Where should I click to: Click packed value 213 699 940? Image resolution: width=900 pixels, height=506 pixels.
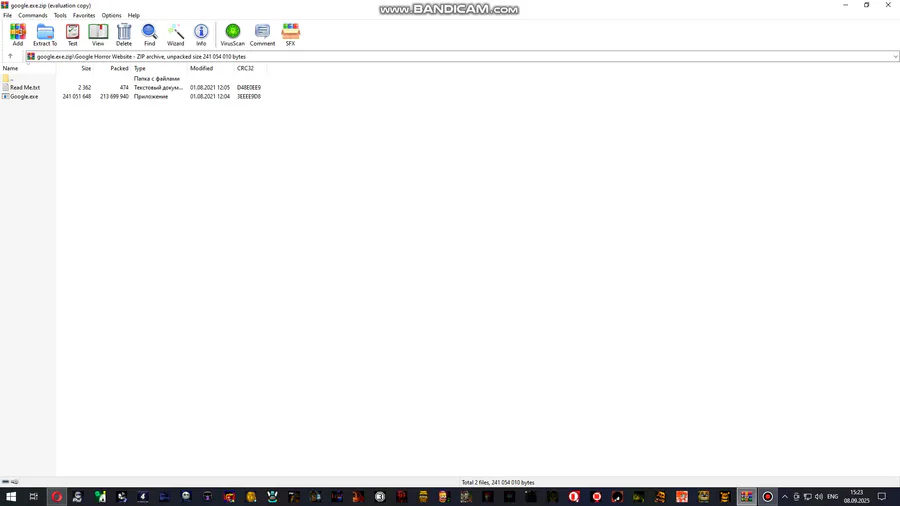(114, 97)
